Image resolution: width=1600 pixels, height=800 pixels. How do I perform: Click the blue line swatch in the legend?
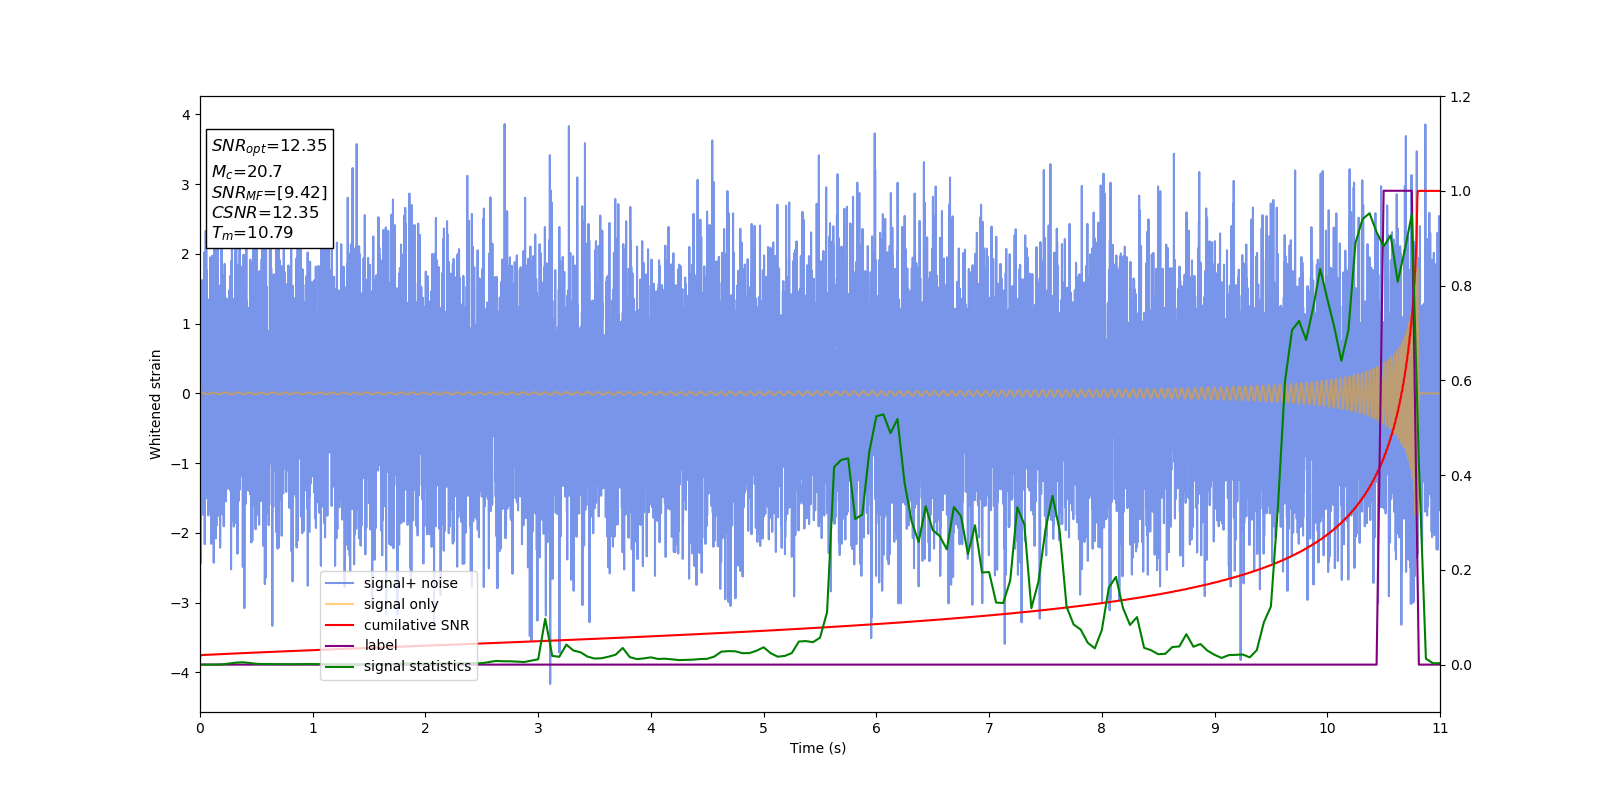pos(340,583)
